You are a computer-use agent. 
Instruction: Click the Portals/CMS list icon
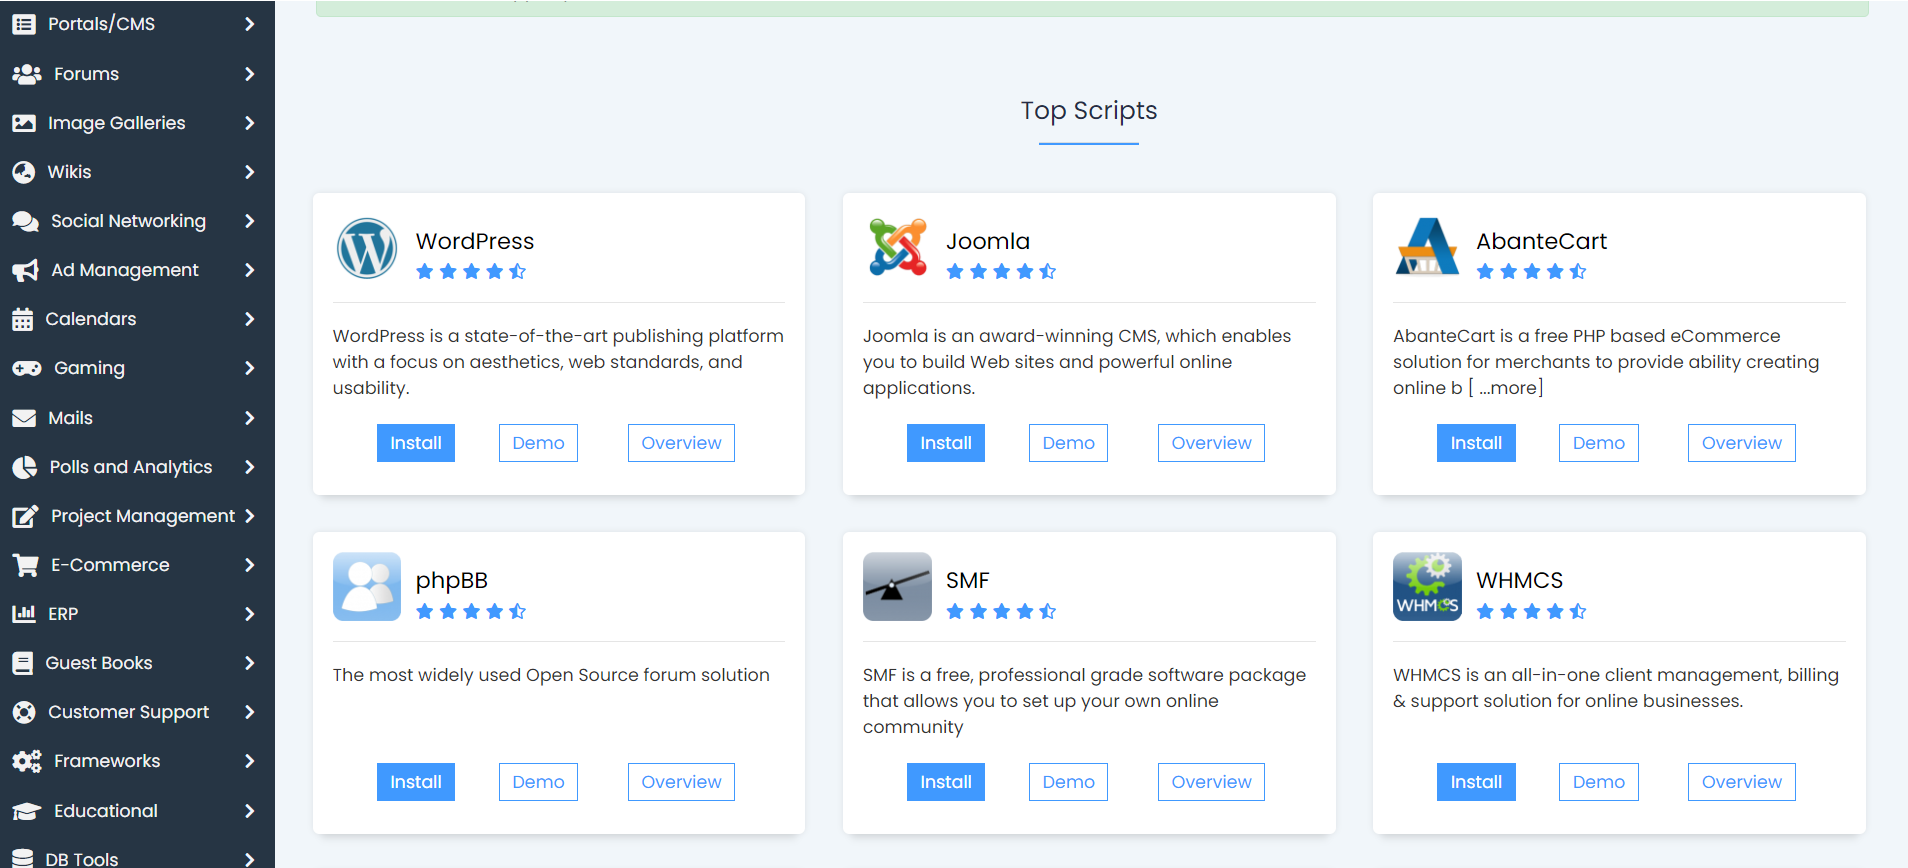click(24, 24)
